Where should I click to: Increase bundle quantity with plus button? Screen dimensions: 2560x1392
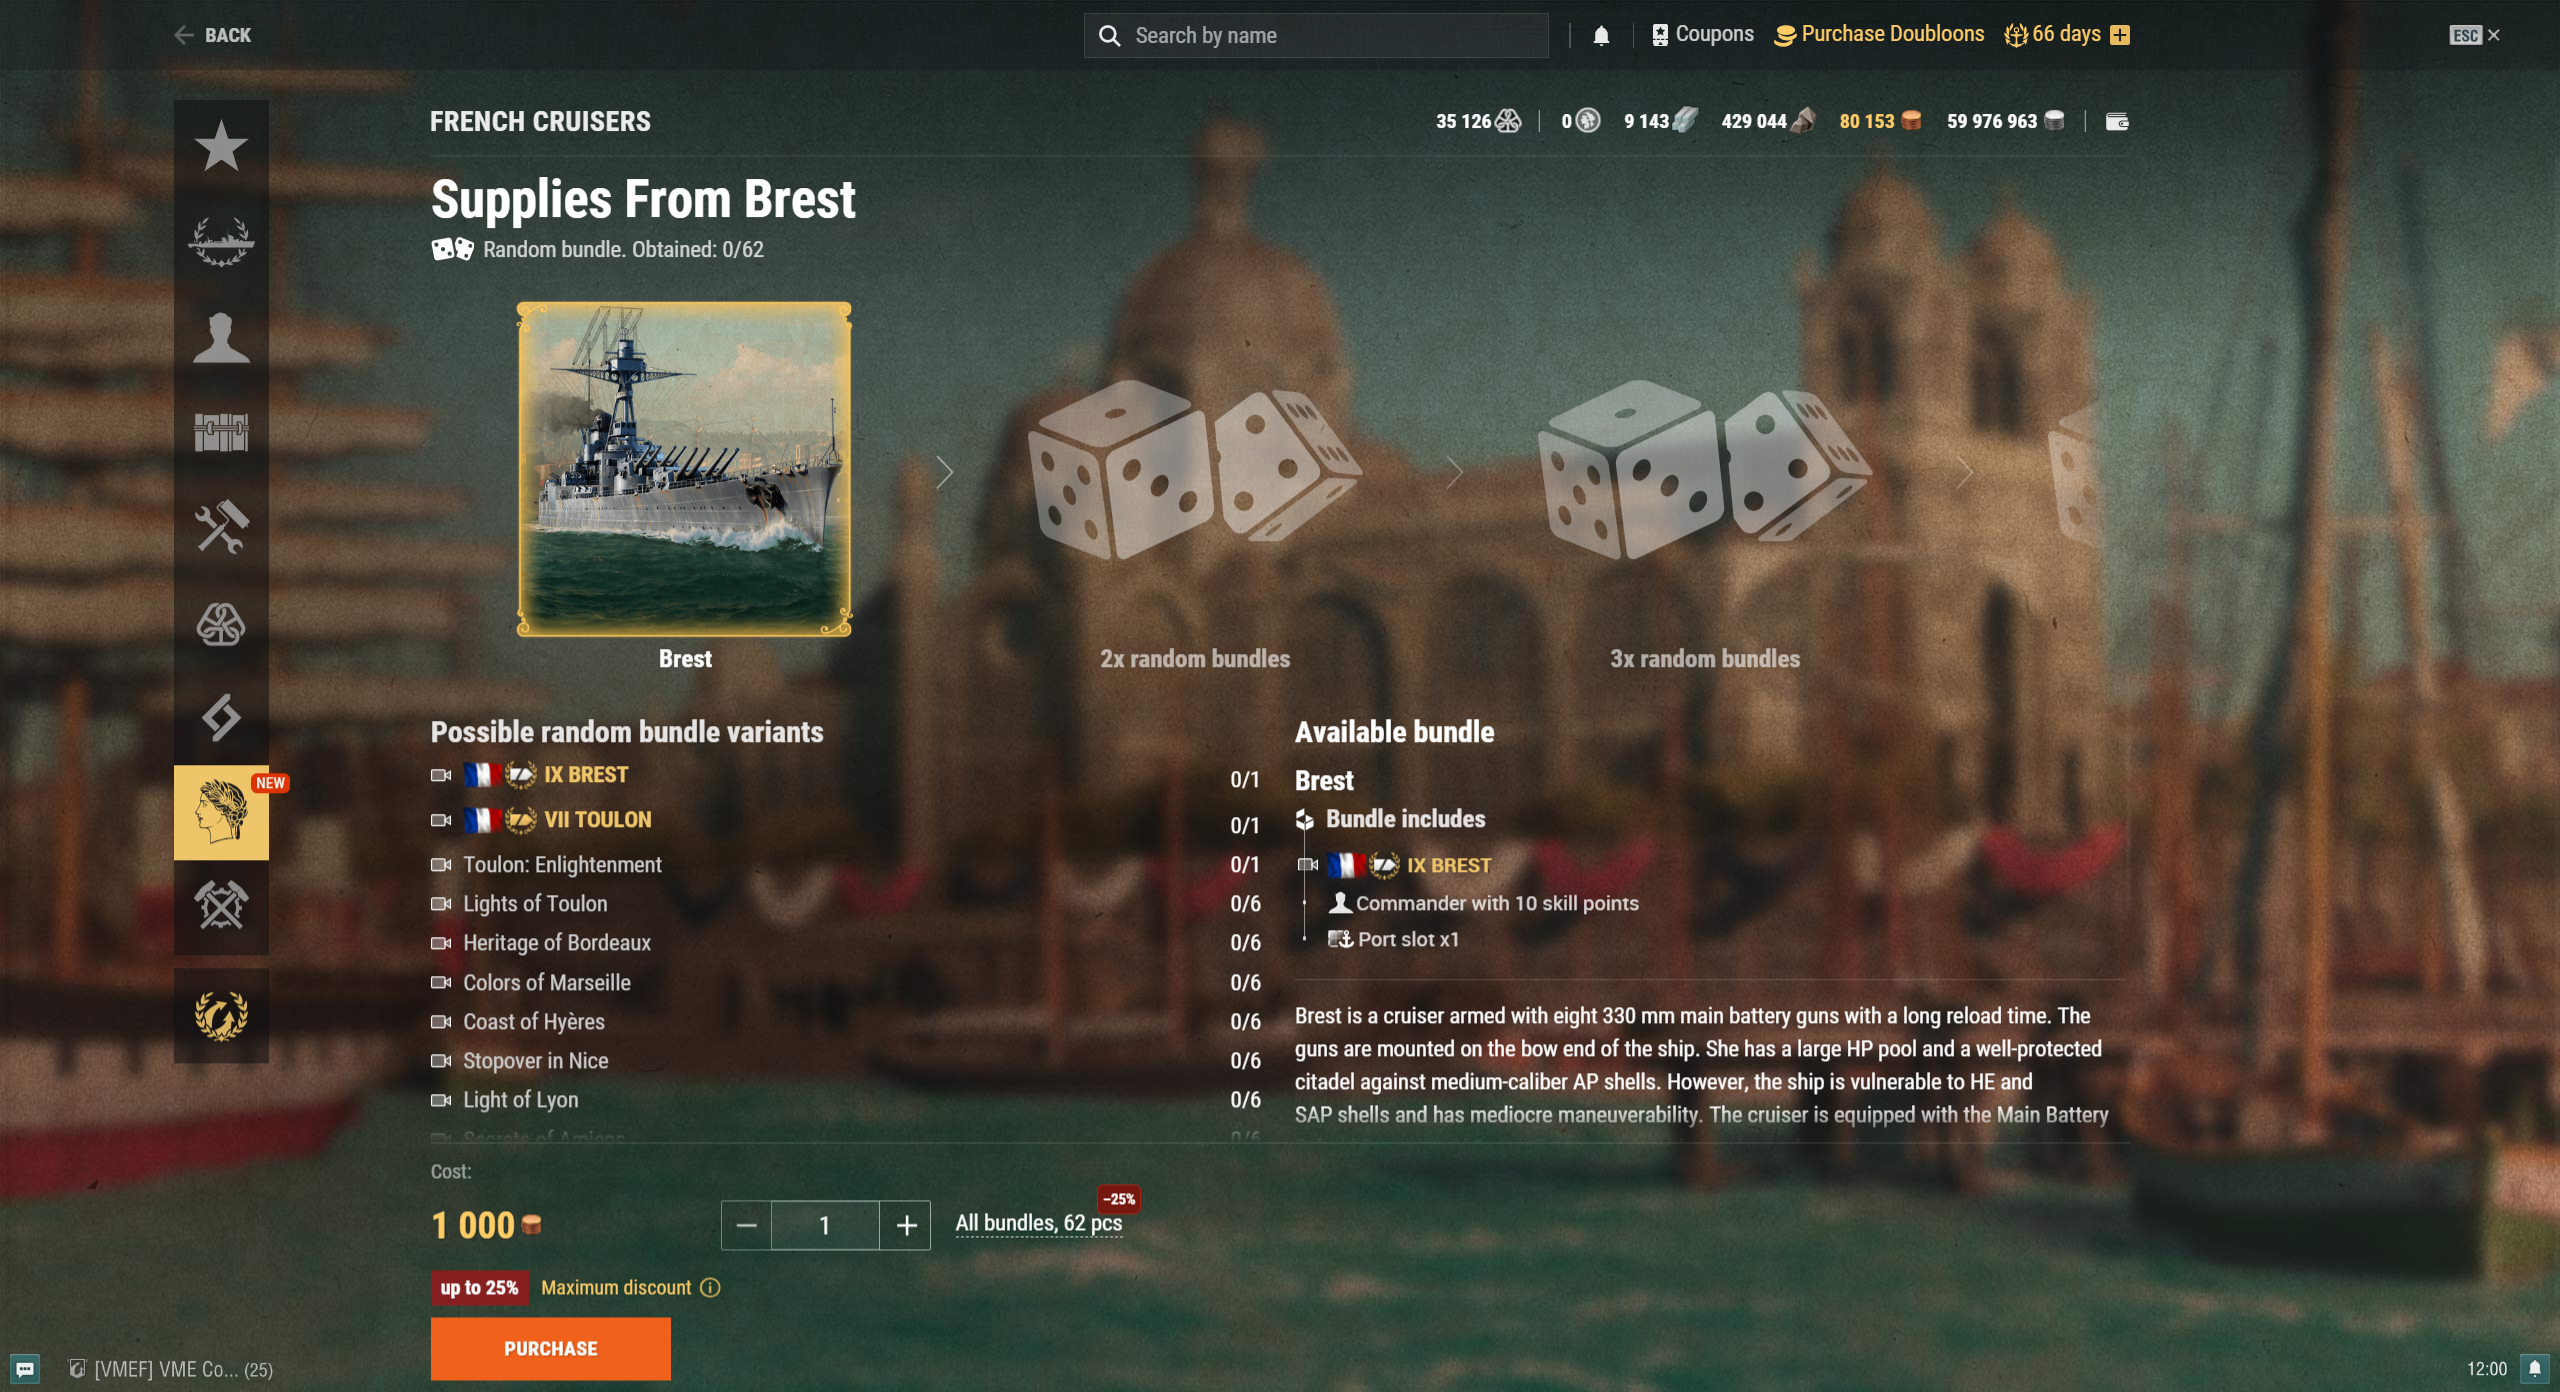[x=906, y=1225]
